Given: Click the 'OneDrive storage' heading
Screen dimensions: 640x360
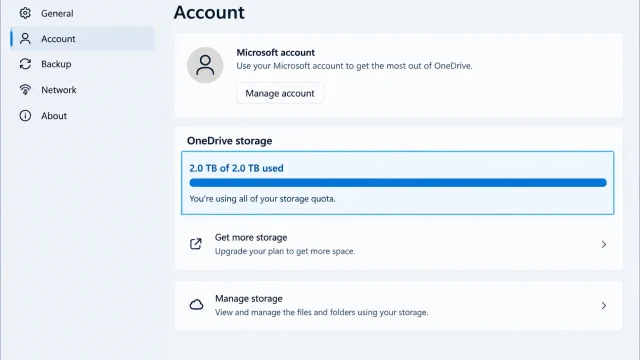Looking at the screenshot, I should pyautogui.click(x=229, y=141).
